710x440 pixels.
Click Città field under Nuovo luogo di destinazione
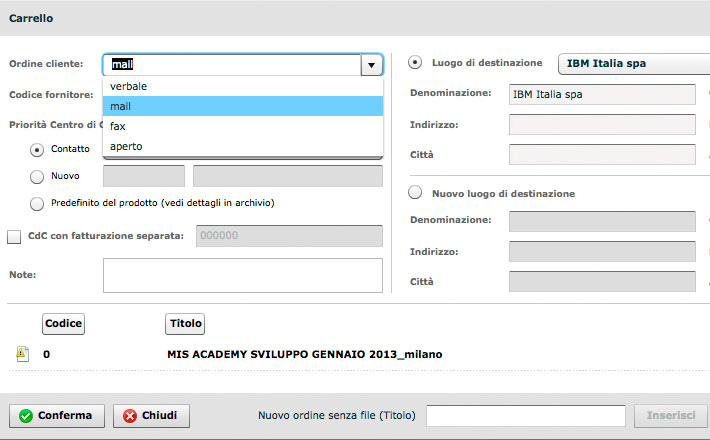(602, 281)
